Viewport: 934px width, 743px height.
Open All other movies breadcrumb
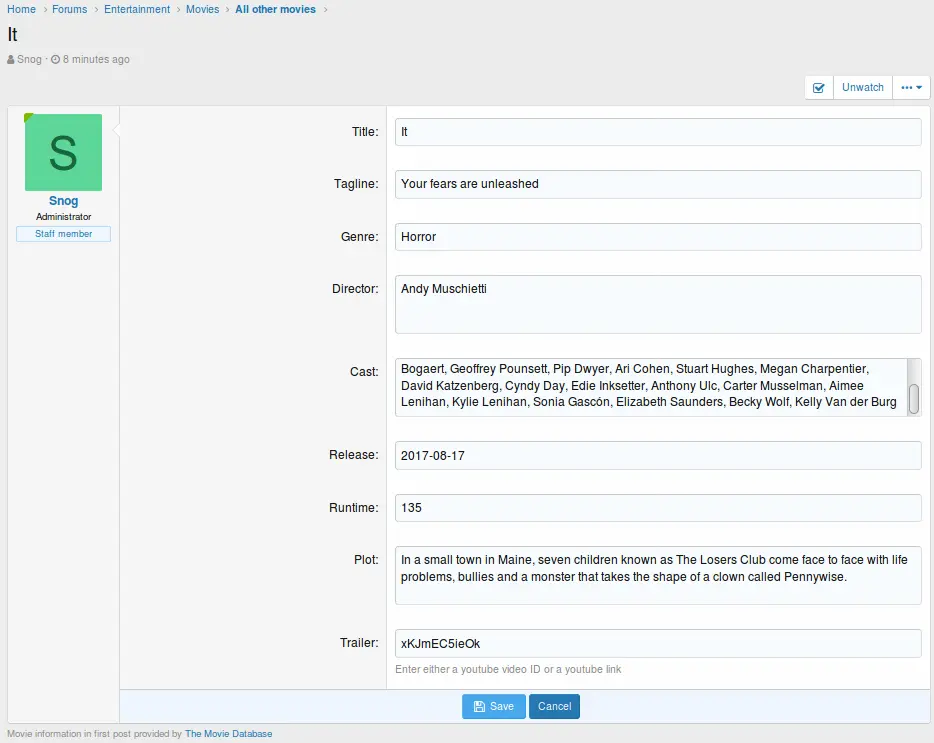pos(275,9)
